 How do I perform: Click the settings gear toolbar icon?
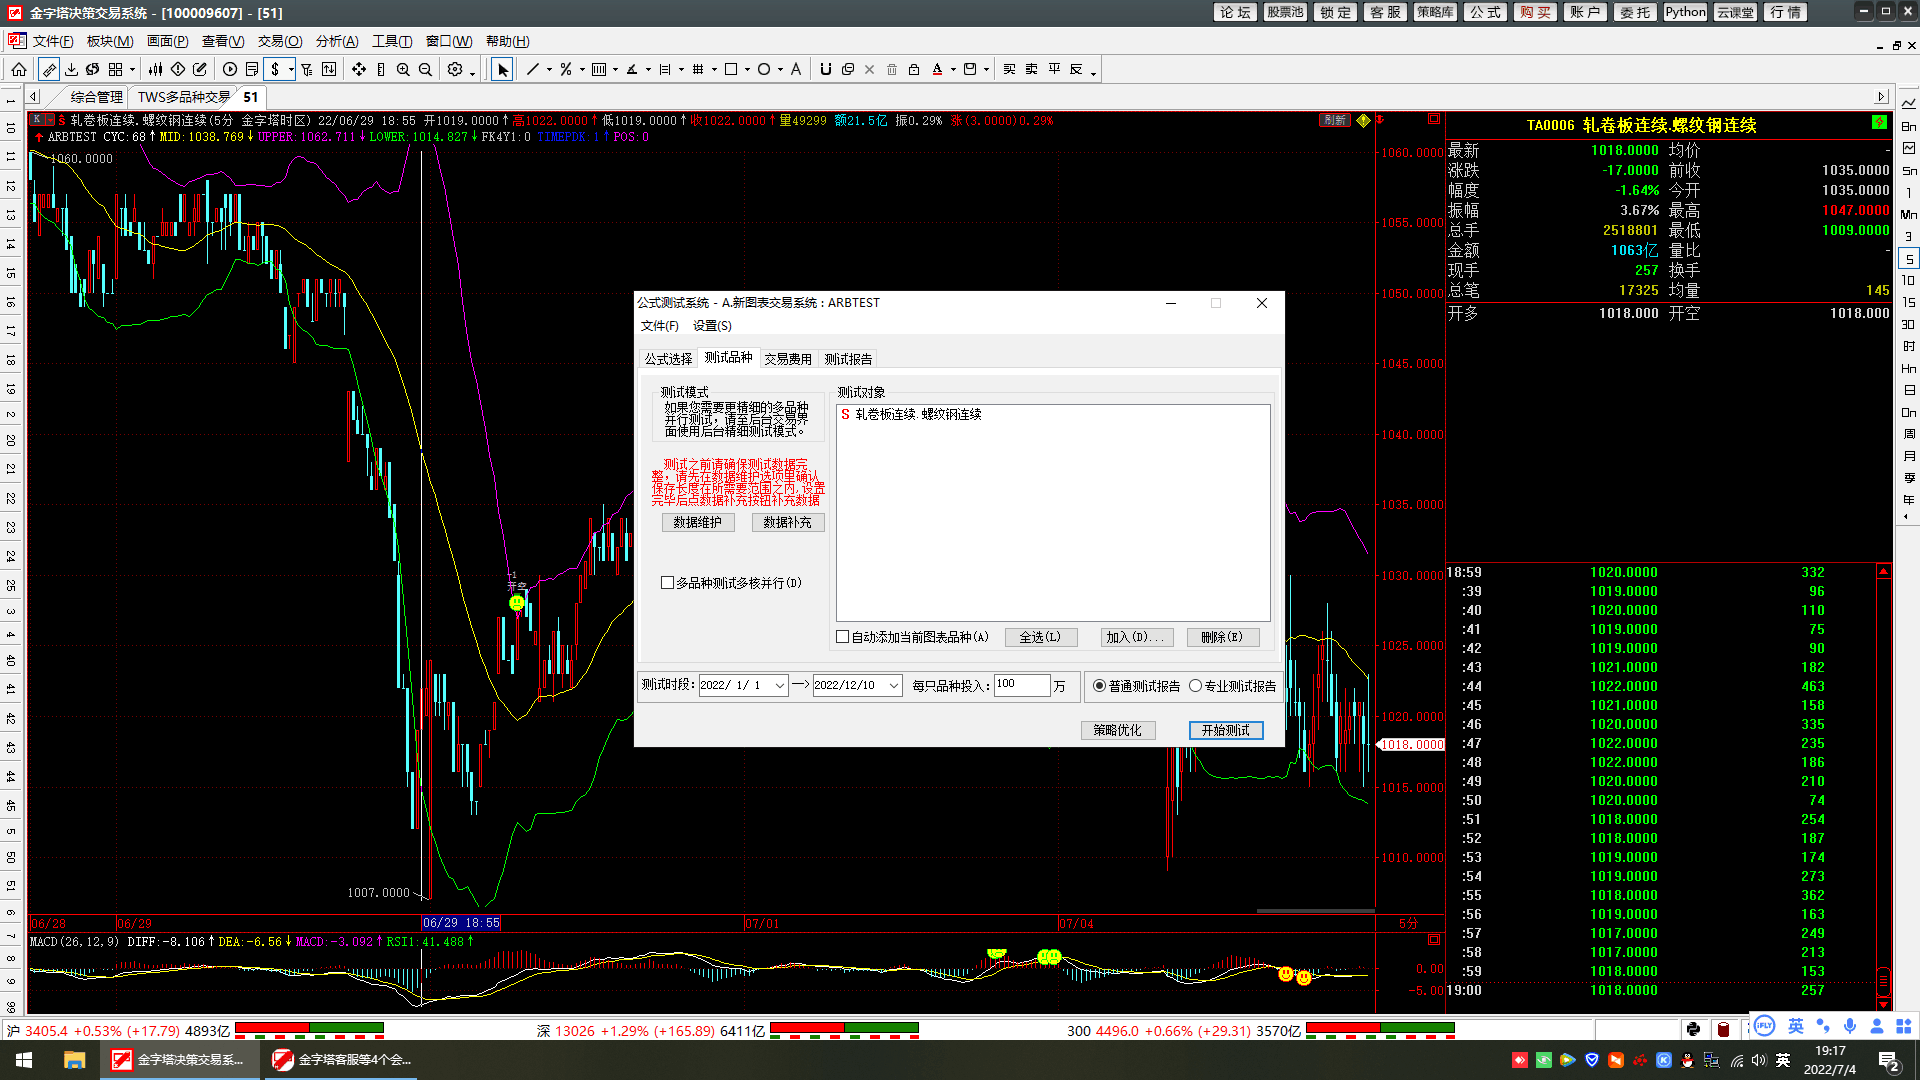(455, 69)
